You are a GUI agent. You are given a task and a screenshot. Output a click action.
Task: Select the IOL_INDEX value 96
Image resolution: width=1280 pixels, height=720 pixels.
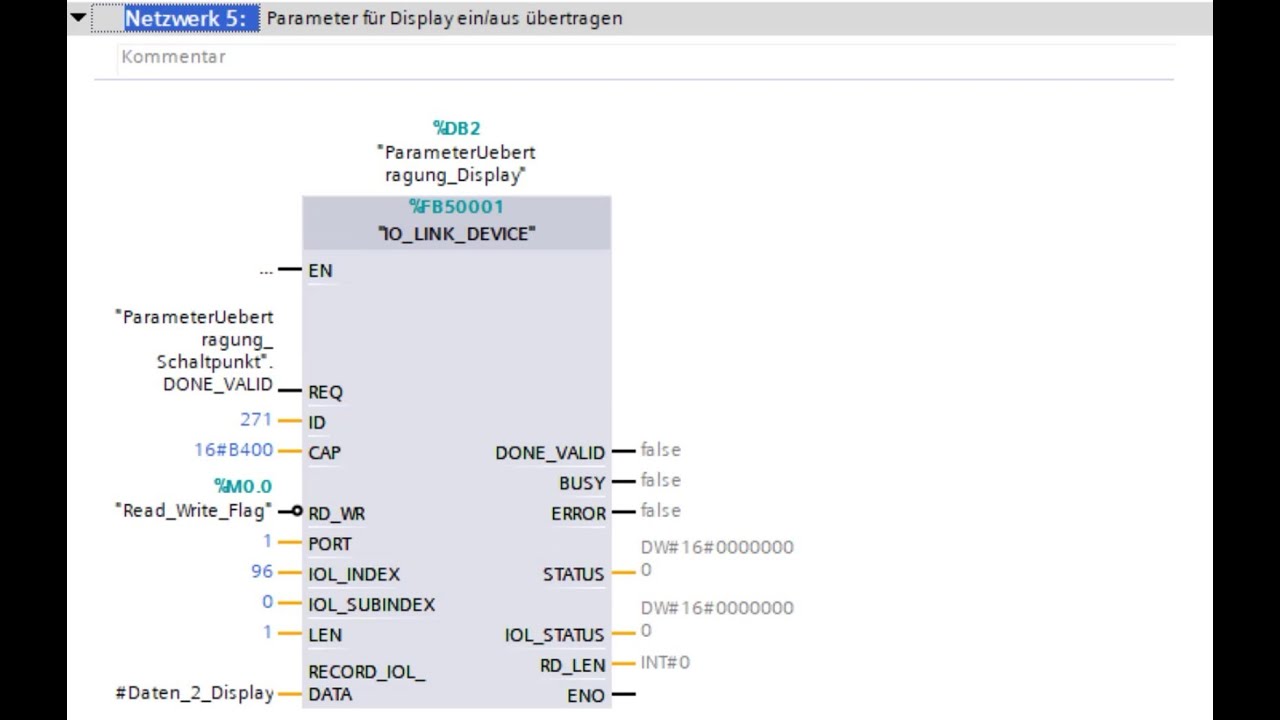point(262,571)
